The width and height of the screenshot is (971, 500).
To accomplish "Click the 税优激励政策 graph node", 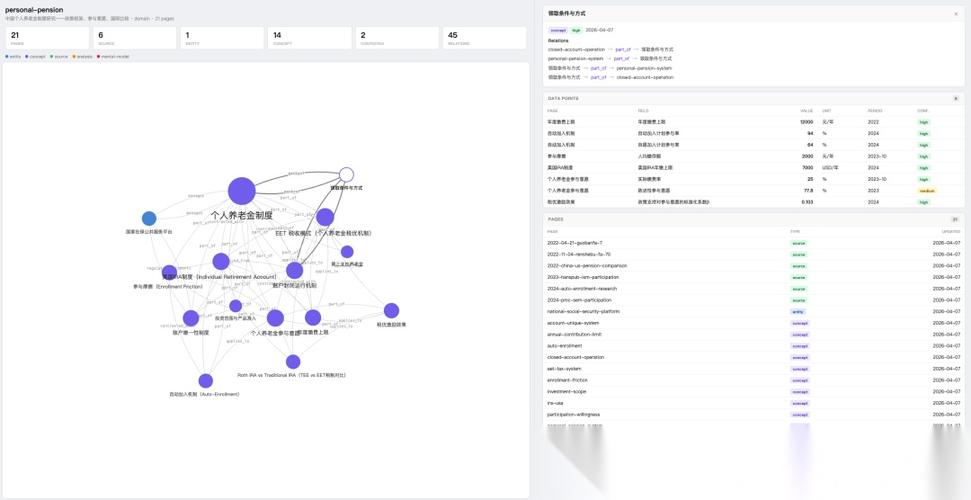I will pos(391,310).
